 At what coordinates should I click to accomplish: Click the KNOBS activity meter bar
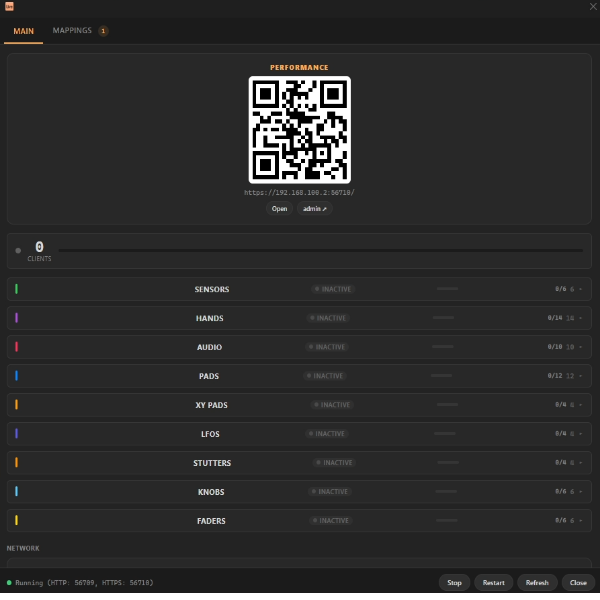(x=446, y=491)
